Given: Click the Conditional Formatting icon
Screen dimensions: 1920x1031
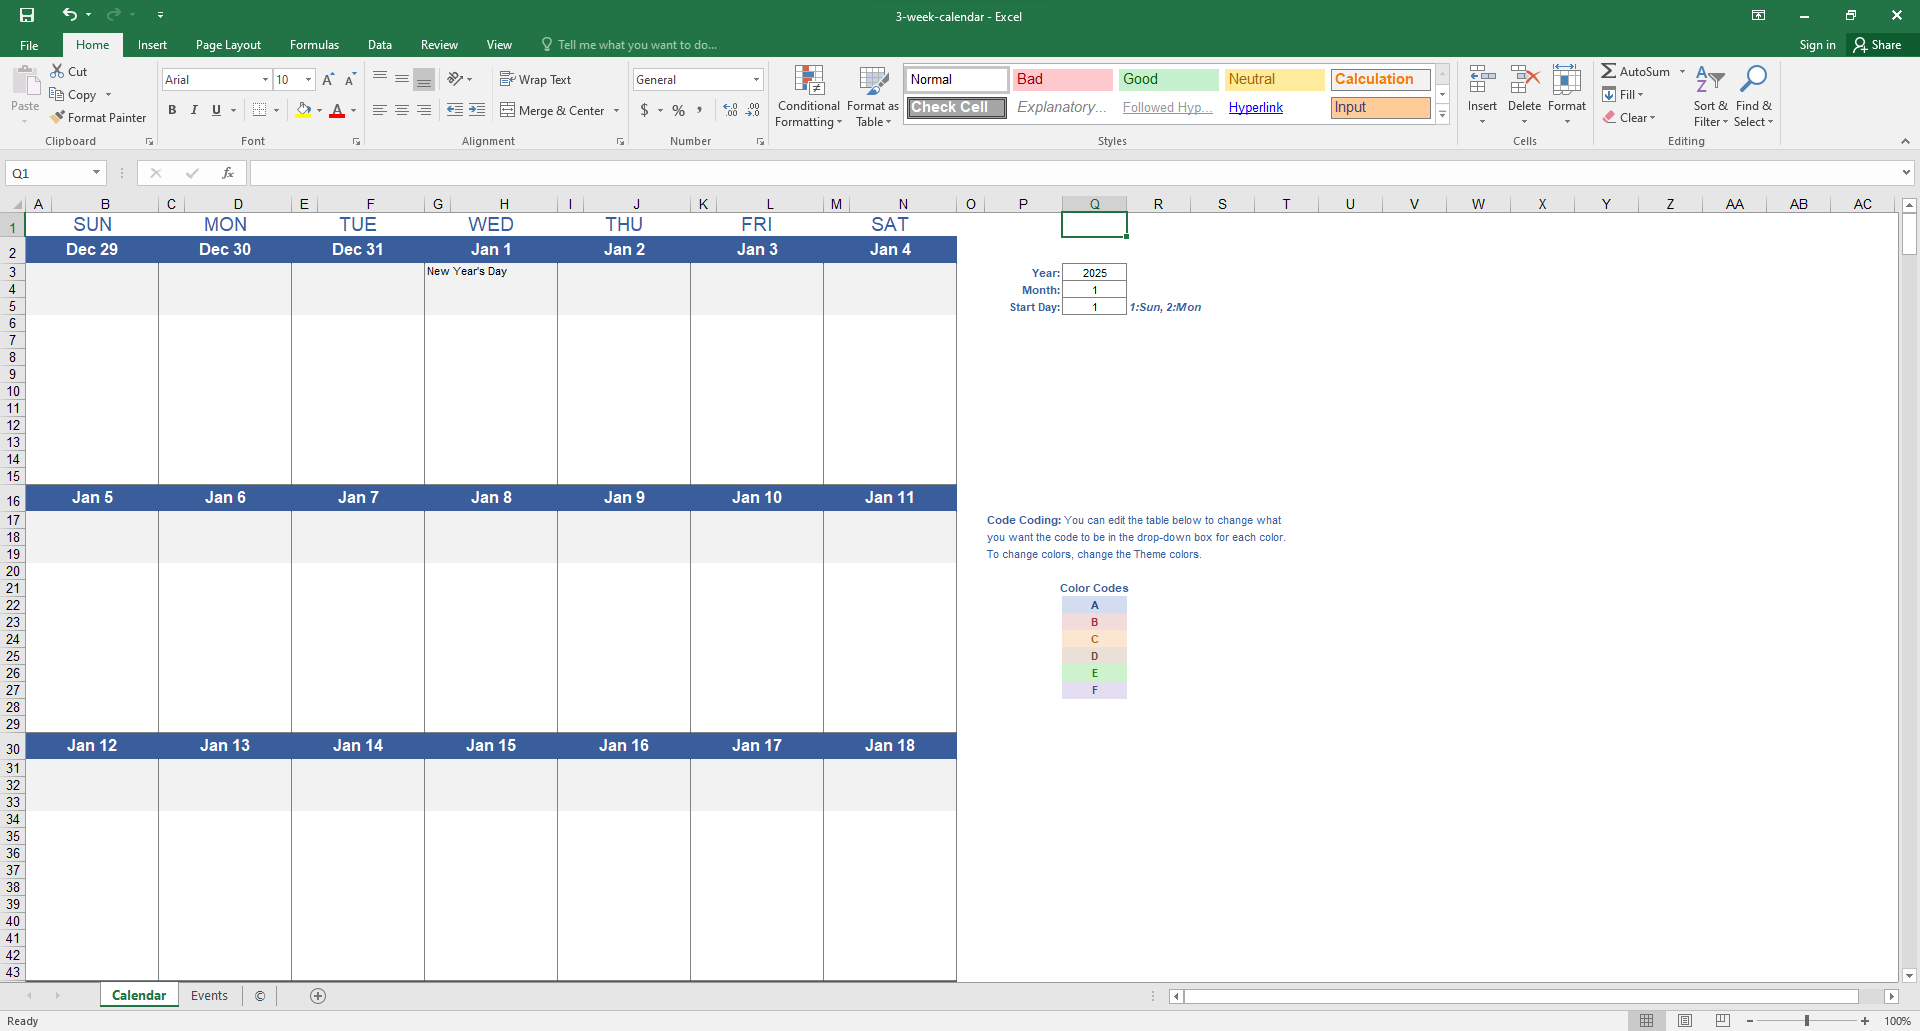Looking at the screenshot, I should tap(808, 82).
